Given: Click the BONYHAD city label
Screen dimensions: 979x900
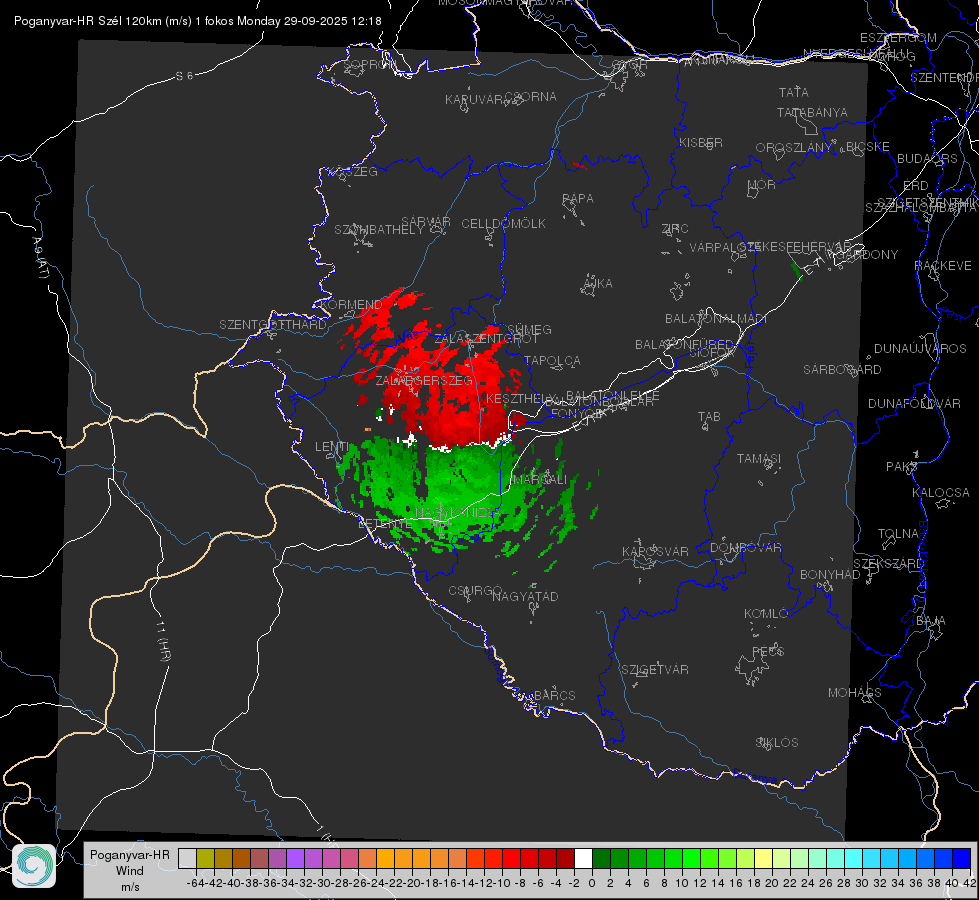Looking at the screenshot, I should [x=830, y=575].
